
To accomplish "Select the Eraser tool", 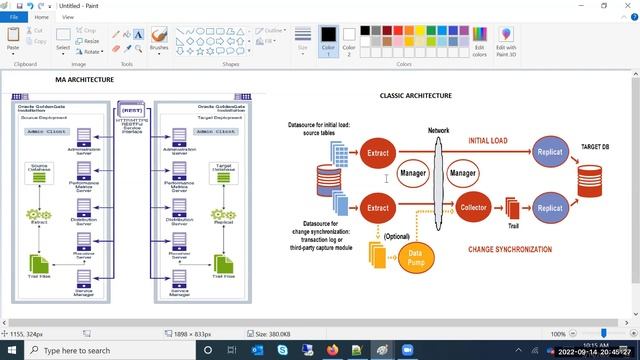I will coord(116,49).
